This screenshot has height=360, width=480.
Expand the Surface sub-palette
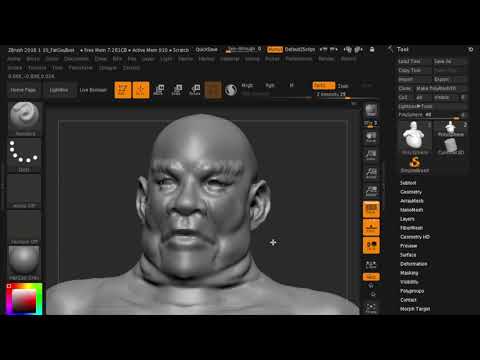click(x=408, y=255)
